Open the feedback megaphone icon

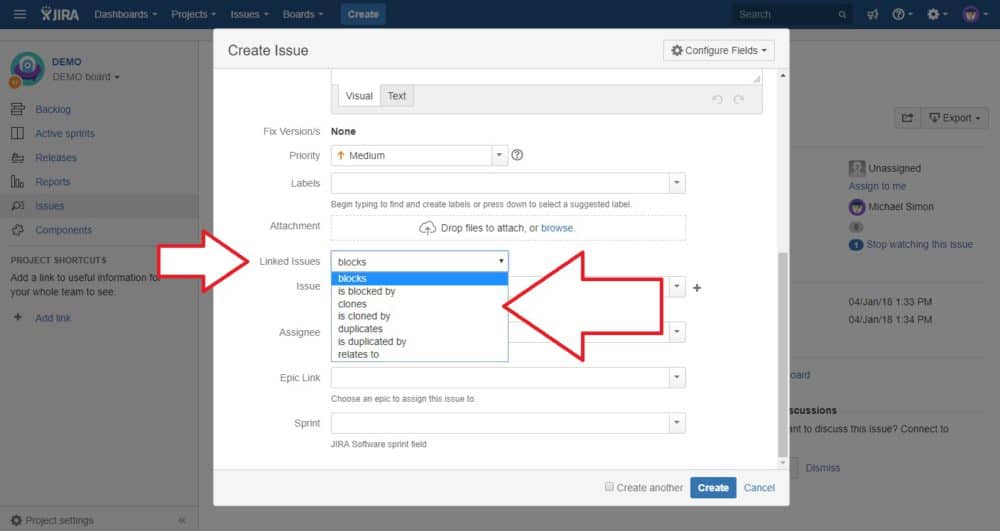point(872,14)
